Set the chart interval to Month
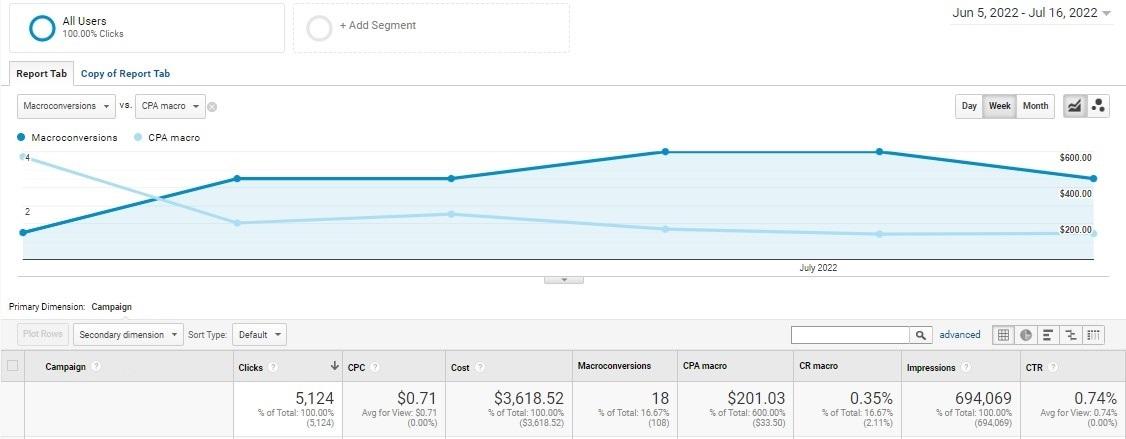The height and width of the screenshot is (439, 1126). pos(1035,106)
